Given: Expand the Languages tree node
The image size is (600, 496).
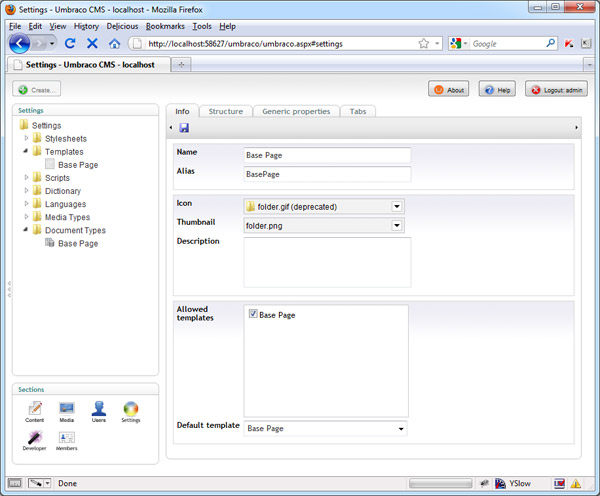Looking at the screenshot, I should pyautogui.click(x=26, y=204).
